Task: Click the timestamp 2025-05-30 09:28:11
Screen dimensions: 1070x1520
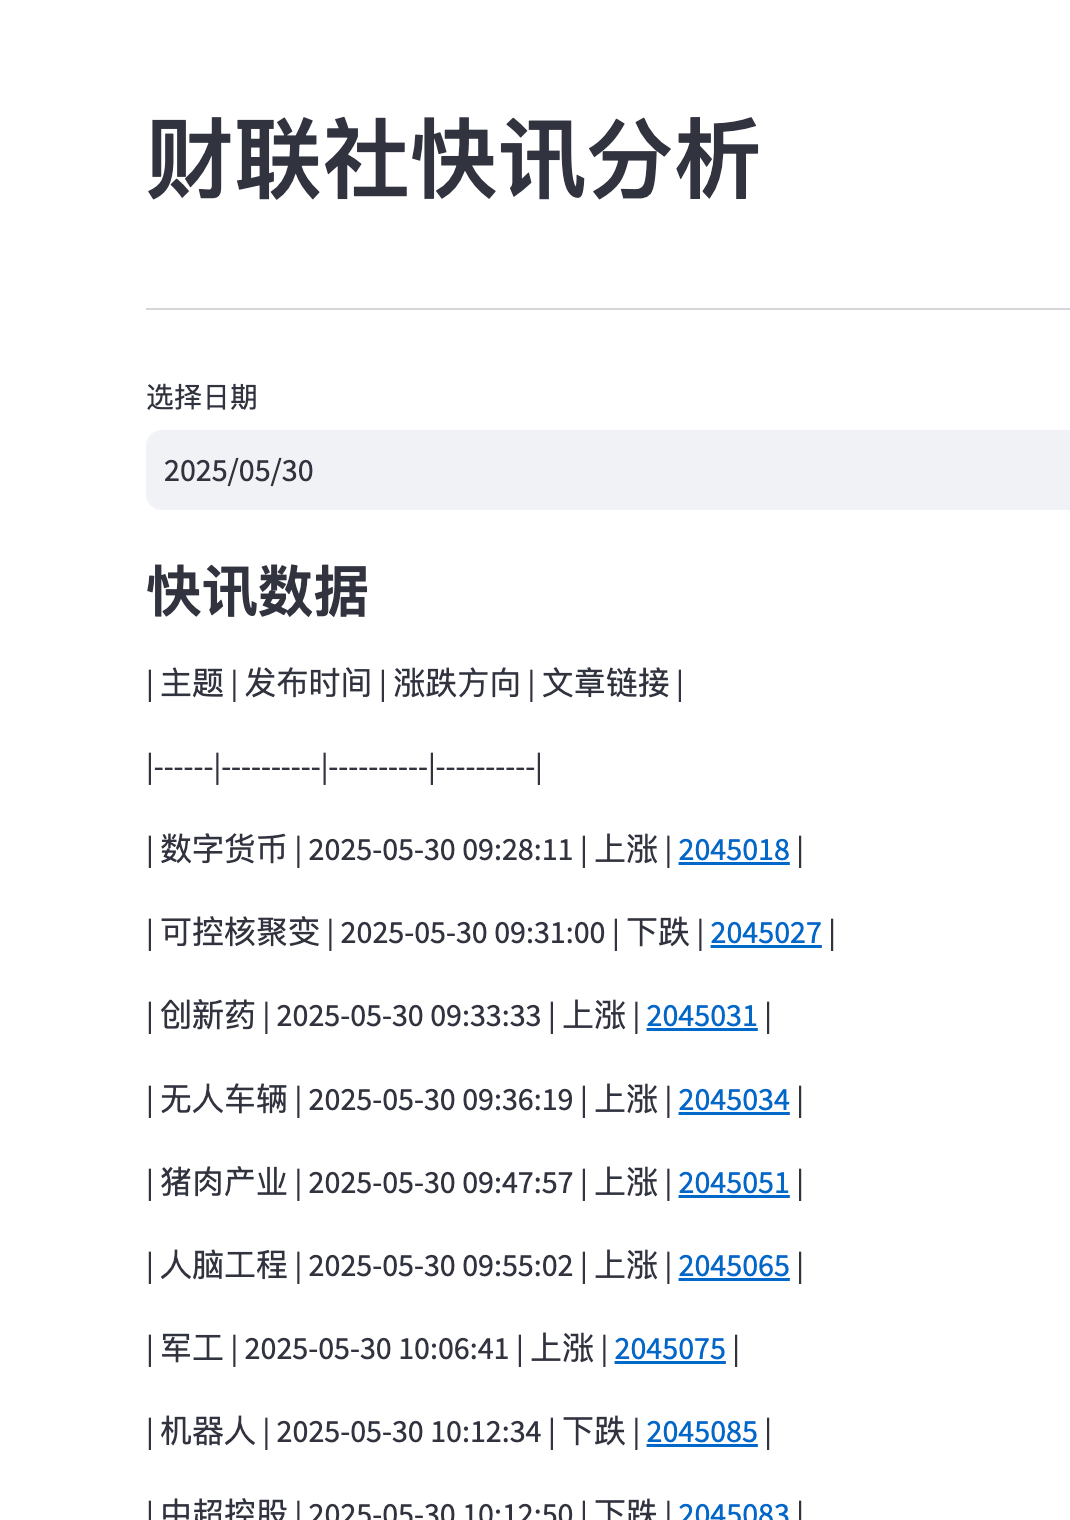Action: pyautogui.click(x=441, y=850)
